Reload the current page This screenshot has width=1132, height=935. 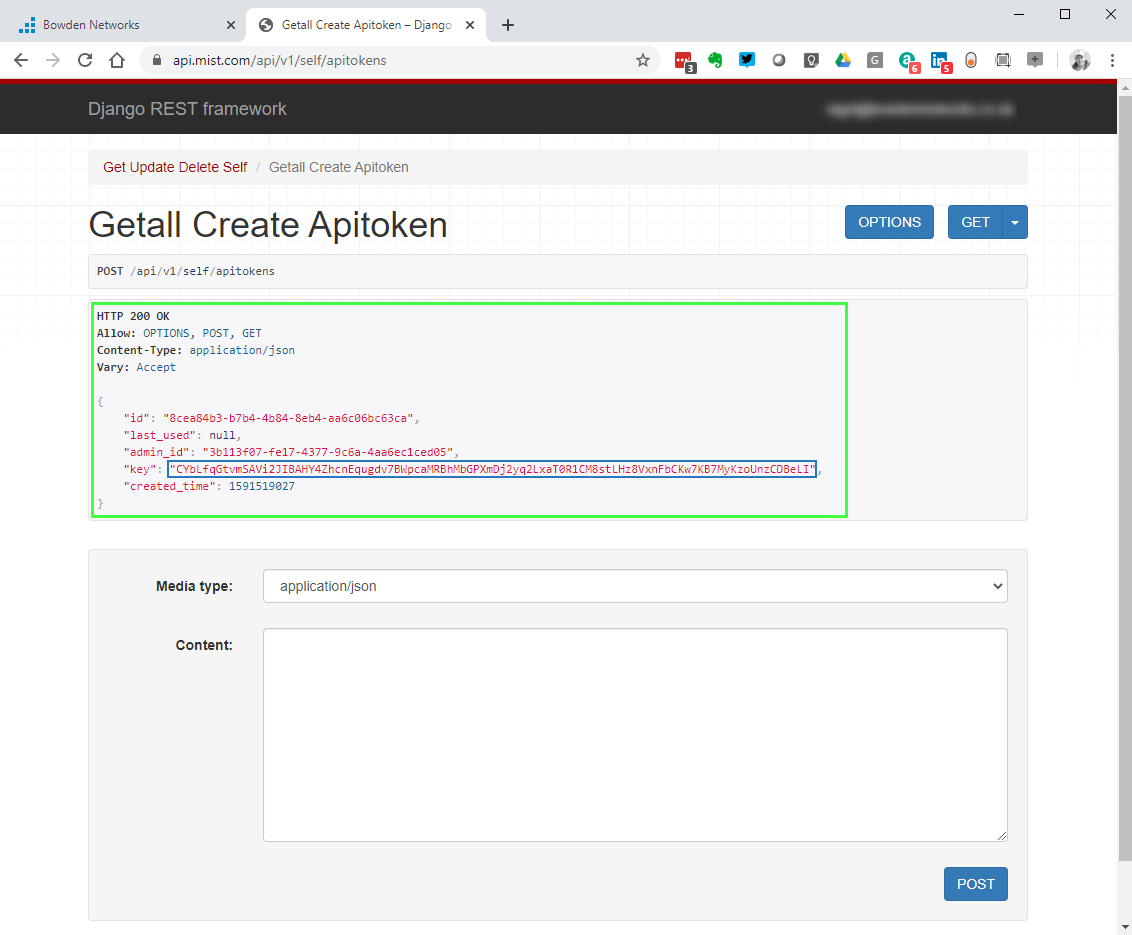coord(85,61)
